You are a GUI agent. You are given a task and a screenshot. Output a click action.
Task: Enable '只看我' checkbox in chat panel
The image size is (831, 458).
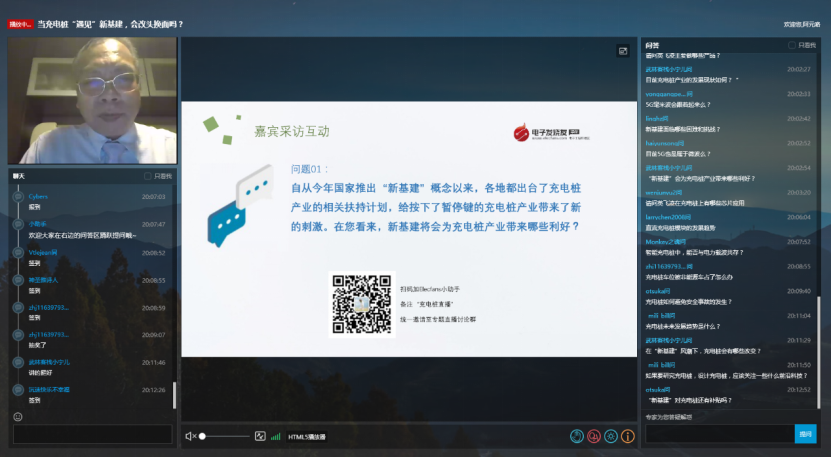point(148,175)
